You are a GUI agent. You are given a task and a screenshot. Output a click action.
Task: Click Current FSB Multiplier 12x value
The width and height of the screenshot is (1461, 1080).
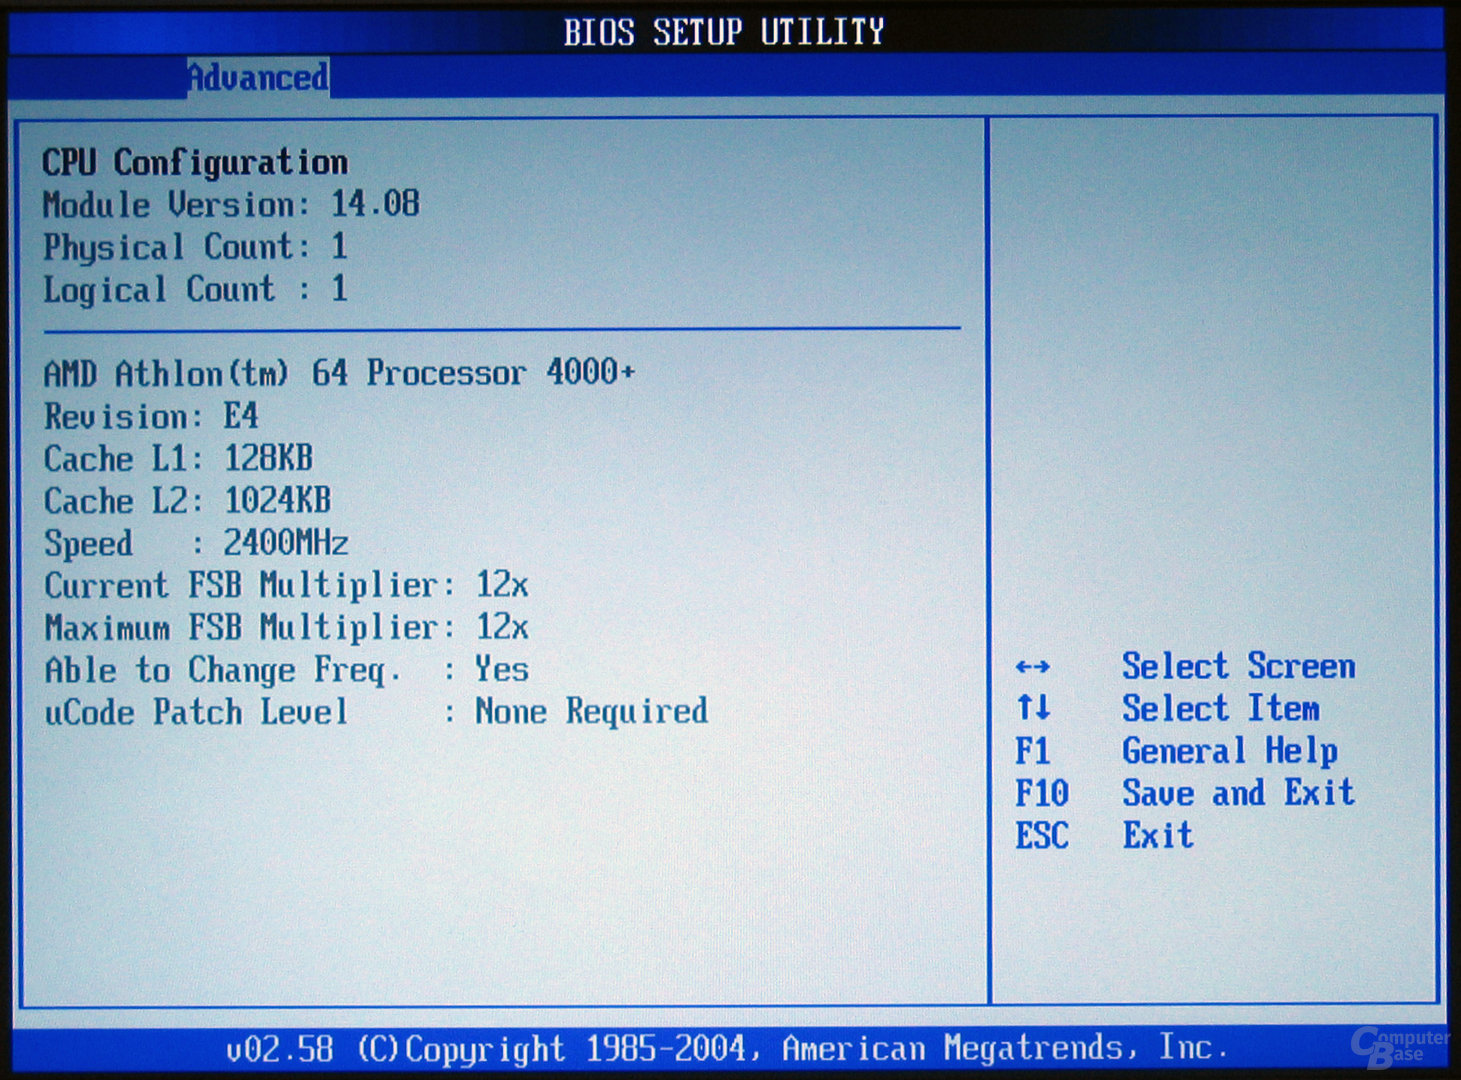(502, 585)
